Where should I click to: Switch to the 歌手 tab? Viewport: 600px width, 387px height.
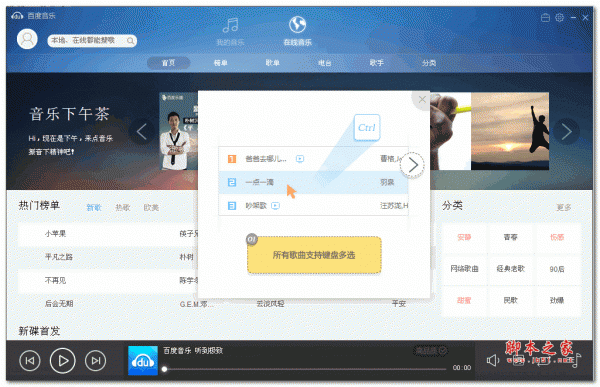click(x=377, y=63)
